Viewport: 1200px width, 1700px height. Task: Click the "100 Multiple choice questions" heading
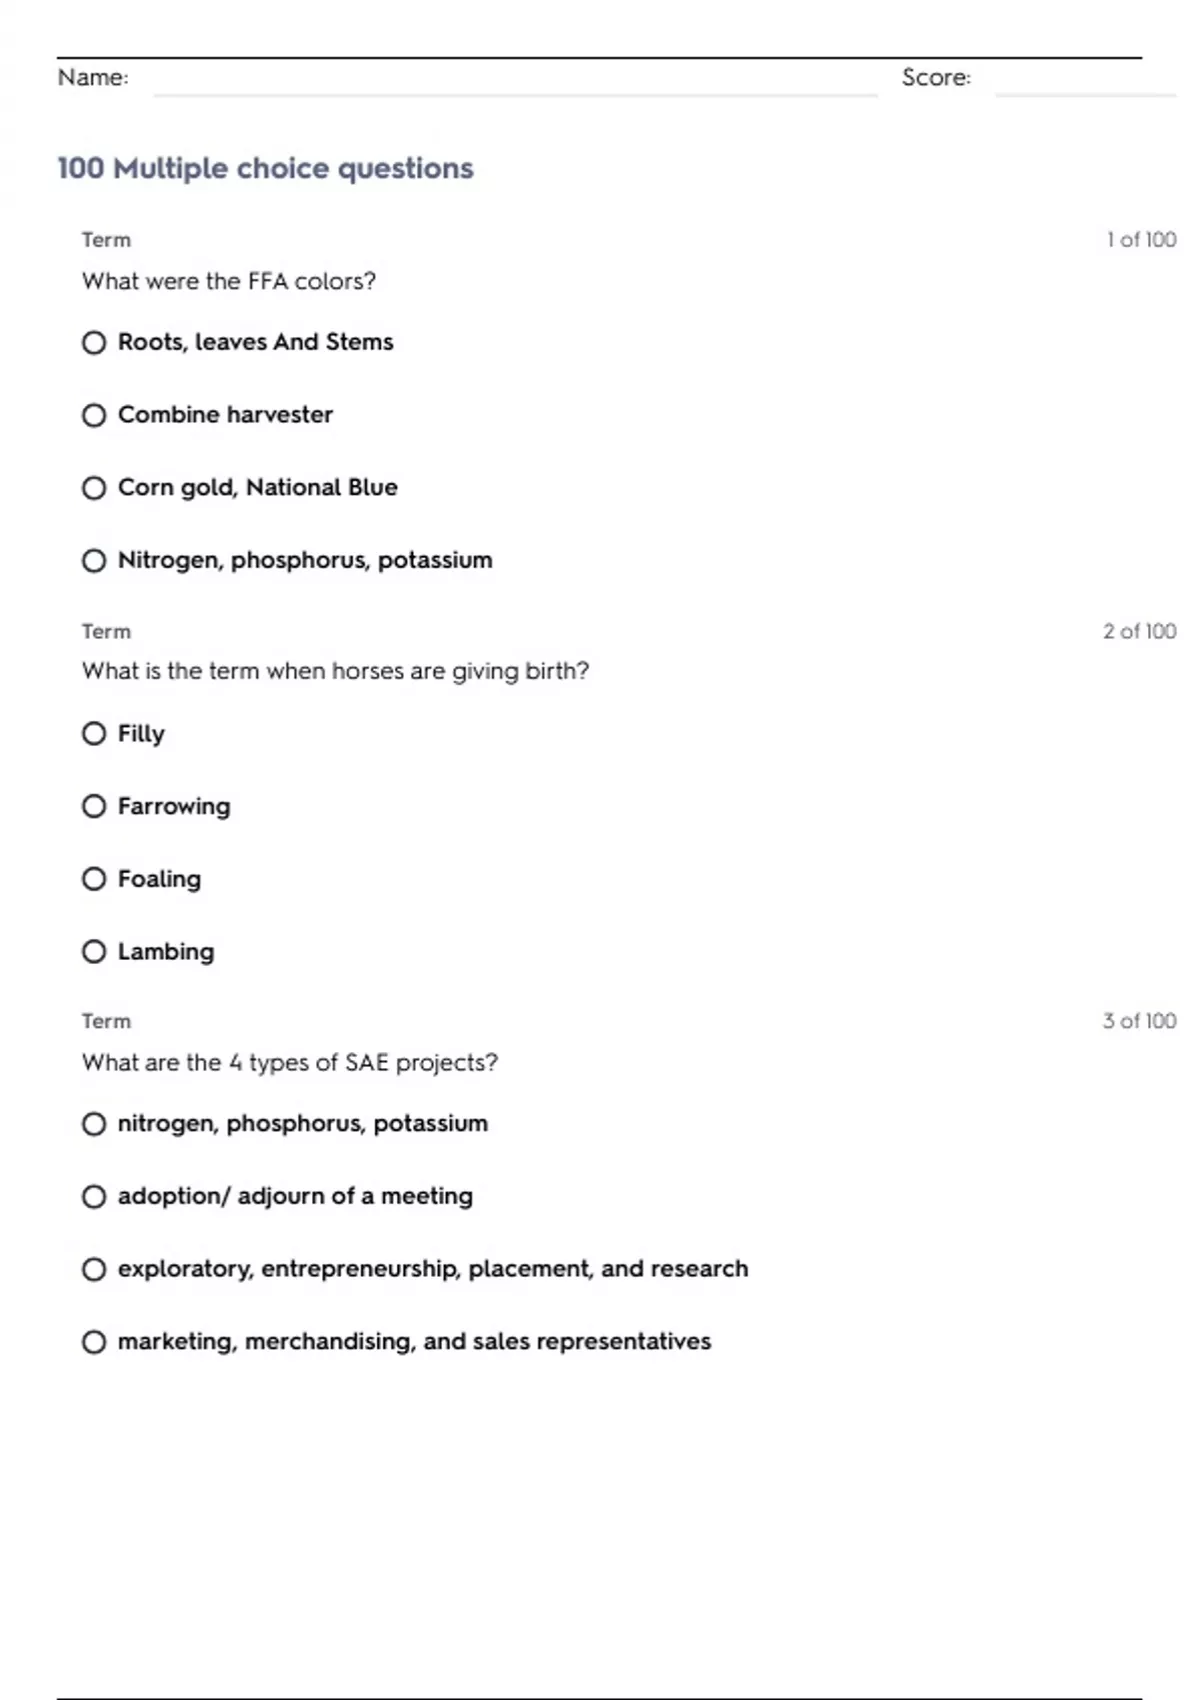coord(265,168)
